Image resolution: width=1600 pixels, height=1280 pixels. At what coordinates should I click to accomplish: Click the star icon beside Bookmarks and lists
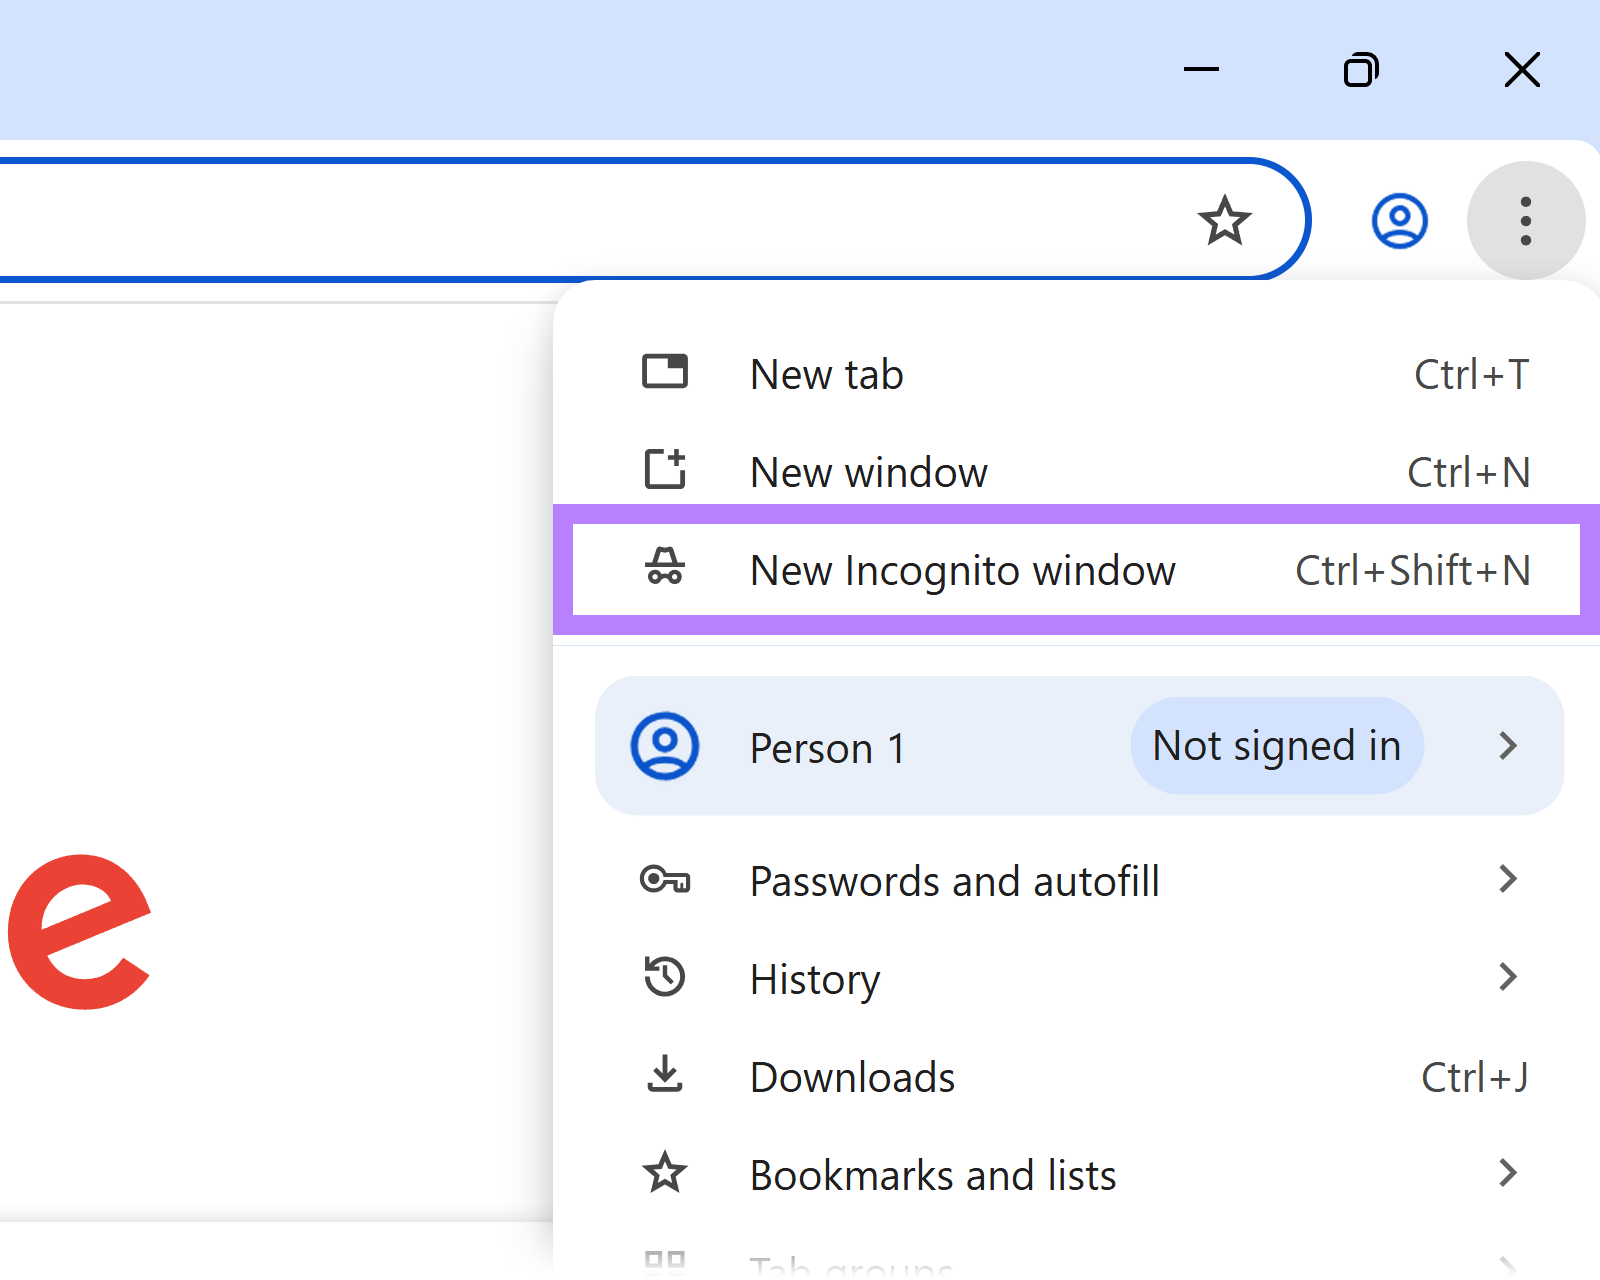pos(666,1172)
